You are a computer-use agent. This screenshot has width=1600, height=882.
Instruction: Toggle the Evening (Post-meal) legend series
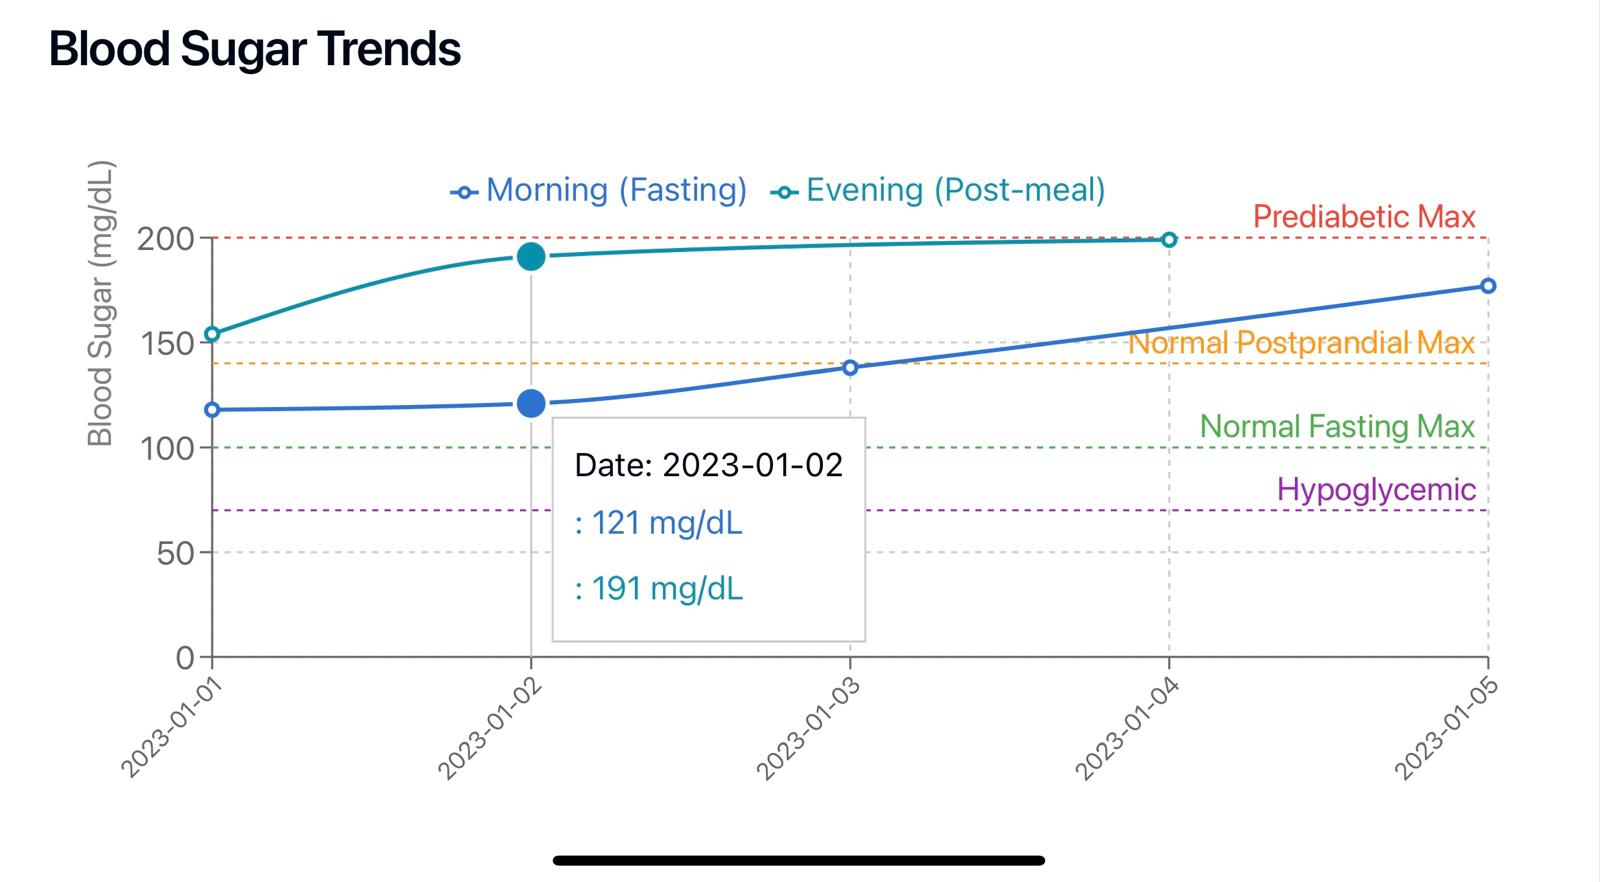(954, 190)
